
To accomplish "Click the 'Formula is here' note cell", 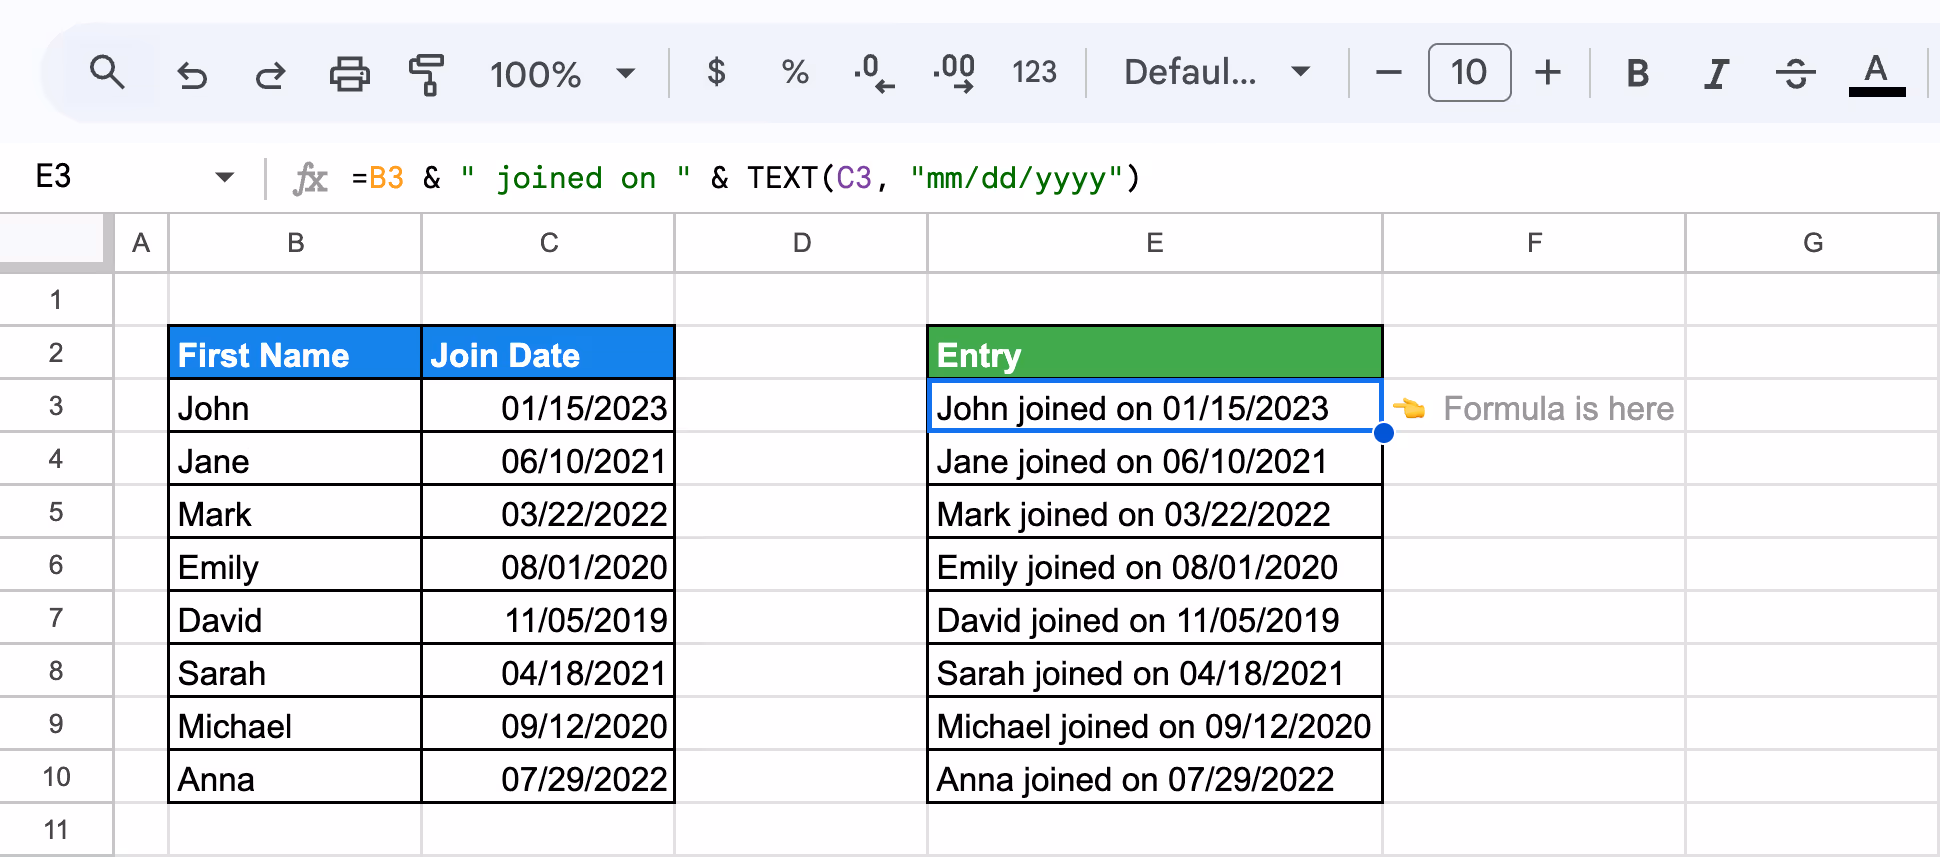I will pos(1534,406).
